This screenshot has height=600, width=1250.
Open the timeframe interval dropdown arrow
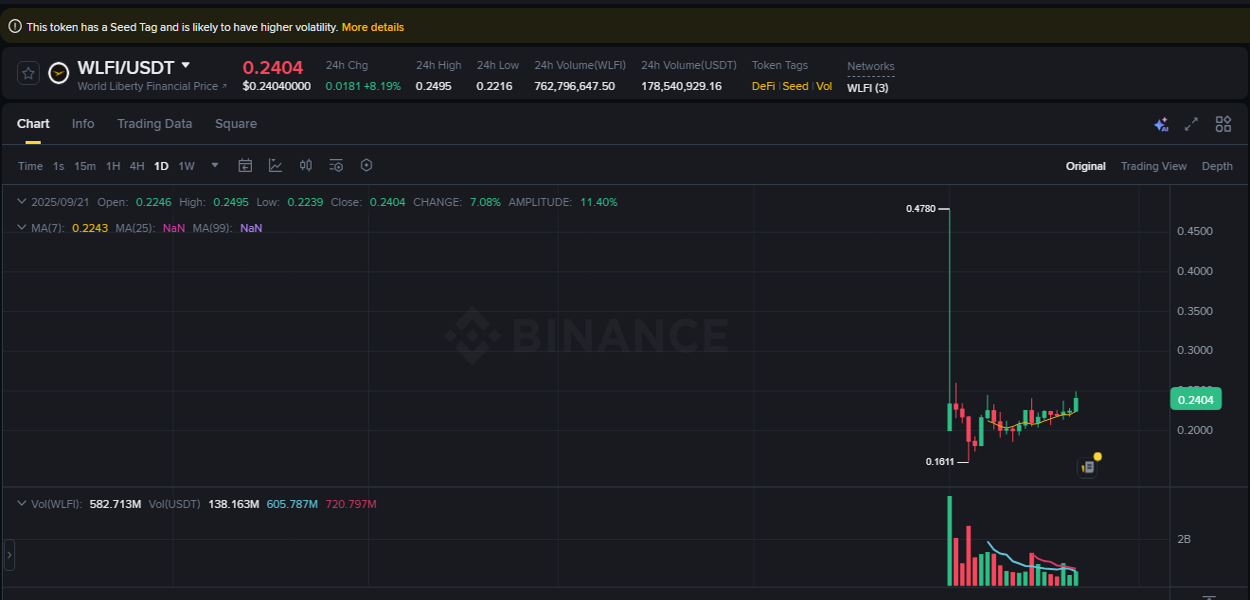coord(213,166)
